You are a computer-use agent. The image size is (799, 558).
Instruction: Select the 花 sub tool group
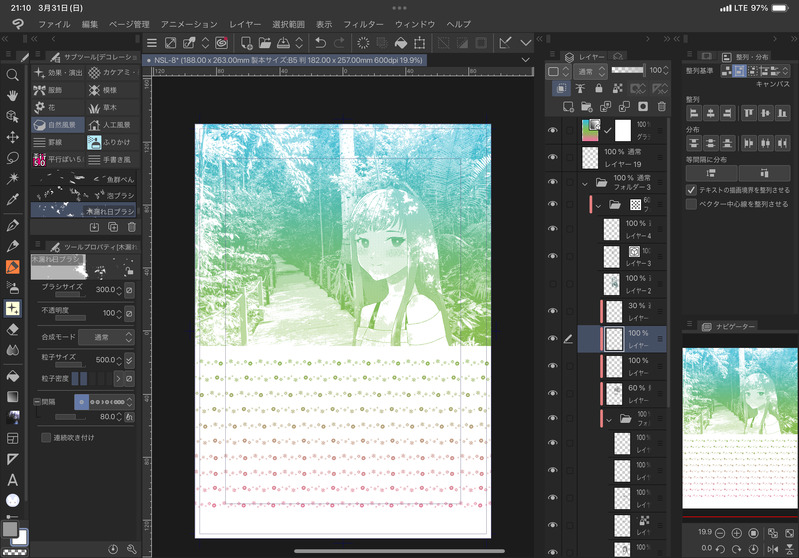point(57,108)
